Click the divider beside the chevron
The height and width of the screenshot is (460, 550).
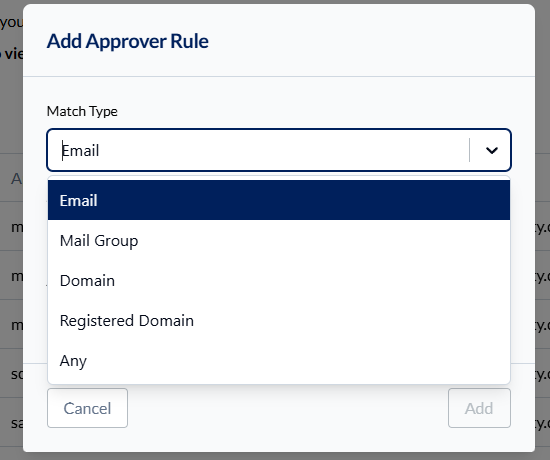tap(469, 150)
